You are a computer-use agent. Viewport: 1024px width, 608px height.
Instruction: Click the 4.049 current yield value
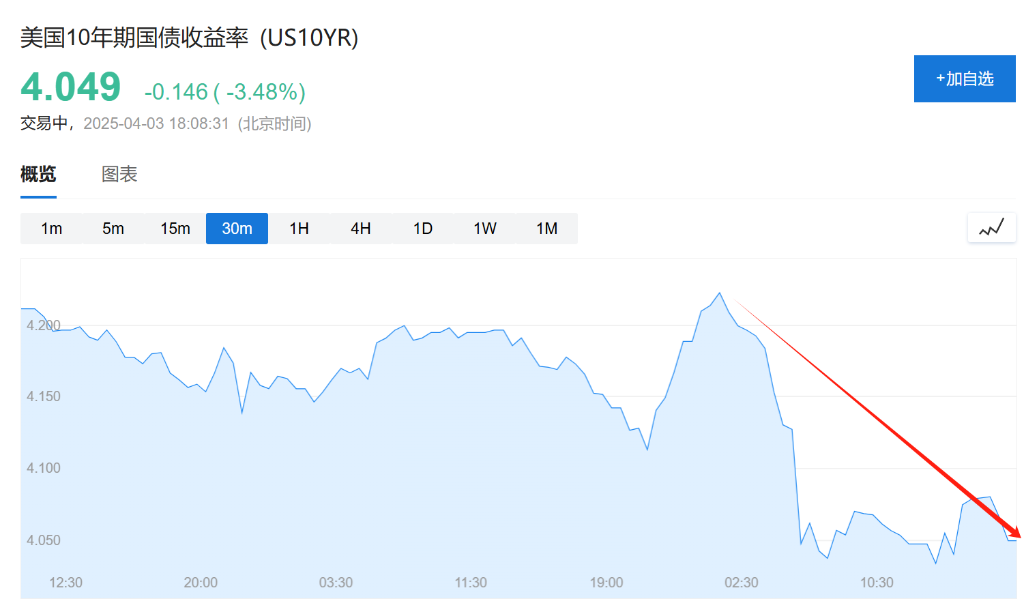tap(71, 88)
